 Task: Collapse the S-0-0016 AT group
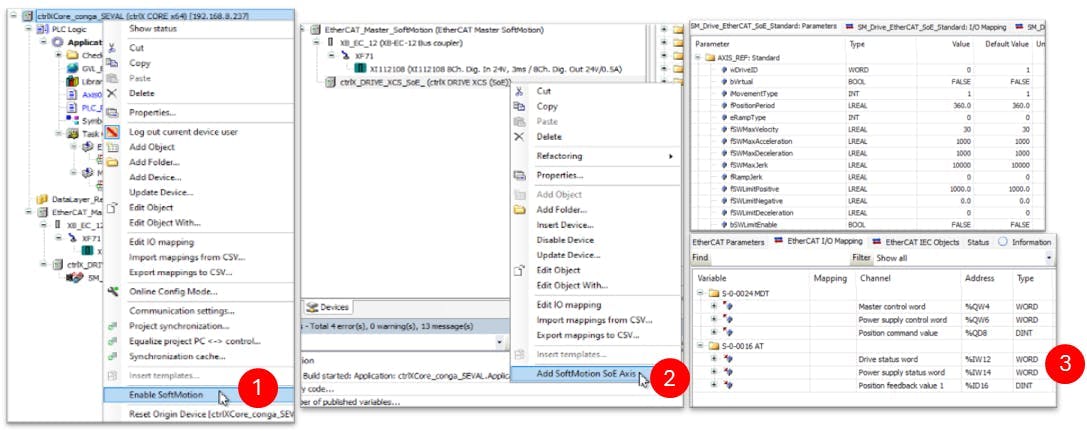click(700, 346)
